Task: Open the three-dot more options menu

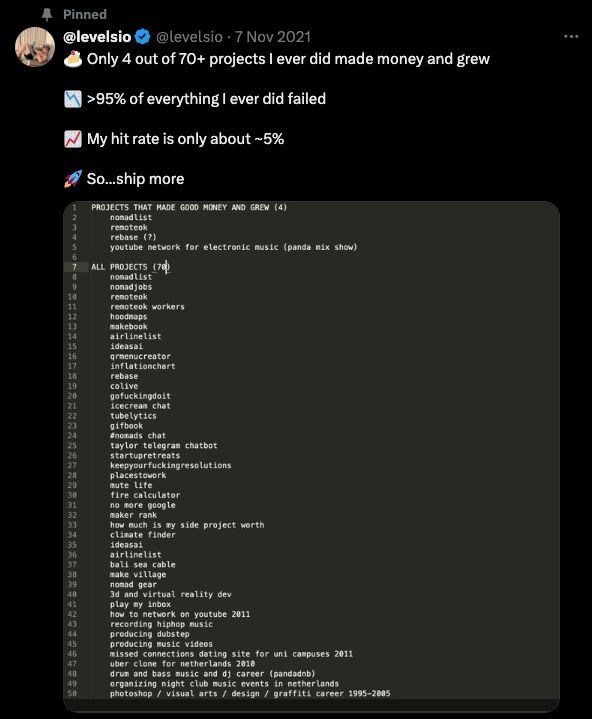Action: [571, 36]
